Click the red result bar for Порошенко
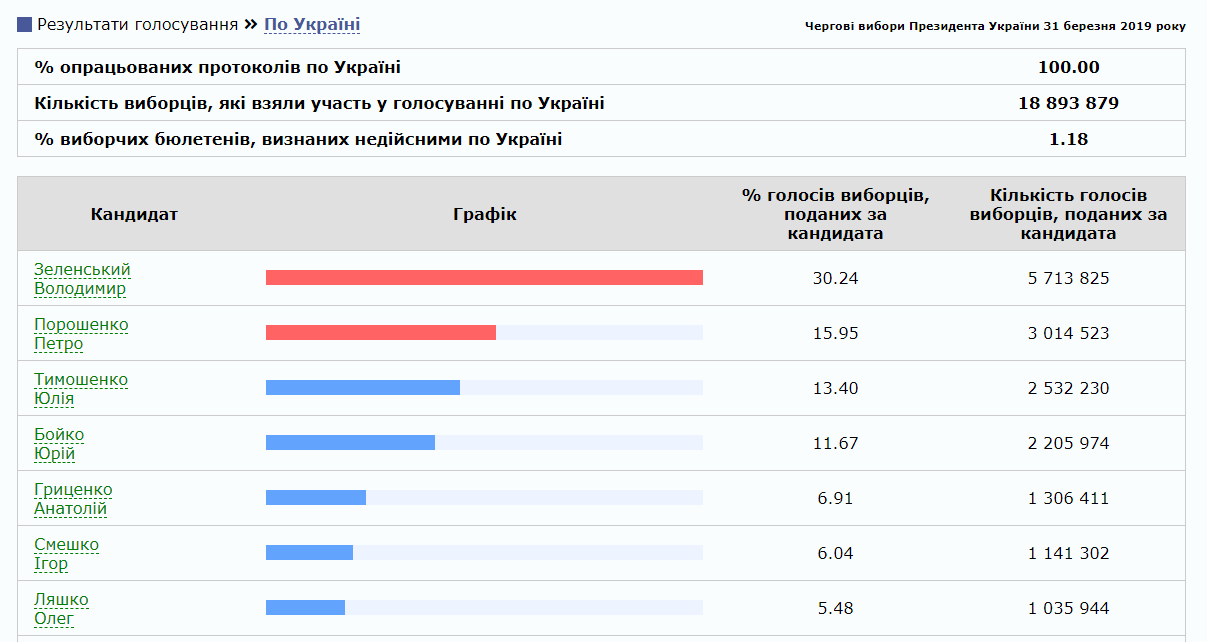This screenshot has width=1207, height=642. 380,332
